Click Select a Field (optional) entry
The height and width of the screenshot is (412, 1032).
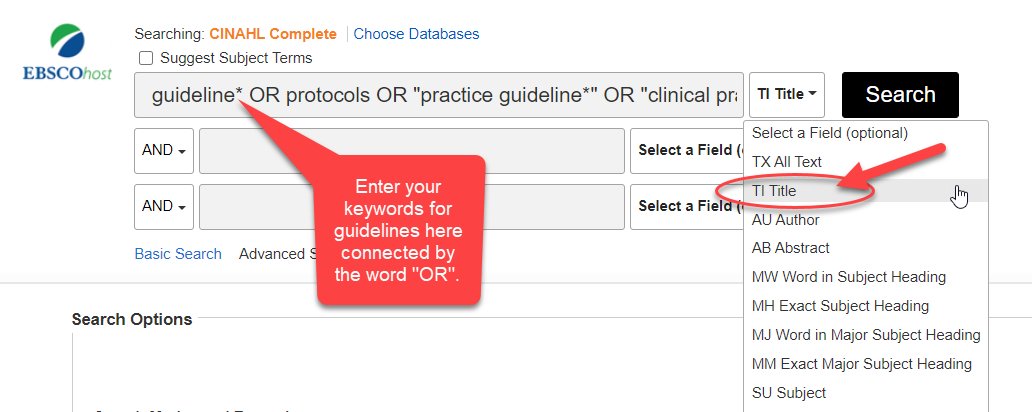point(829,133)
